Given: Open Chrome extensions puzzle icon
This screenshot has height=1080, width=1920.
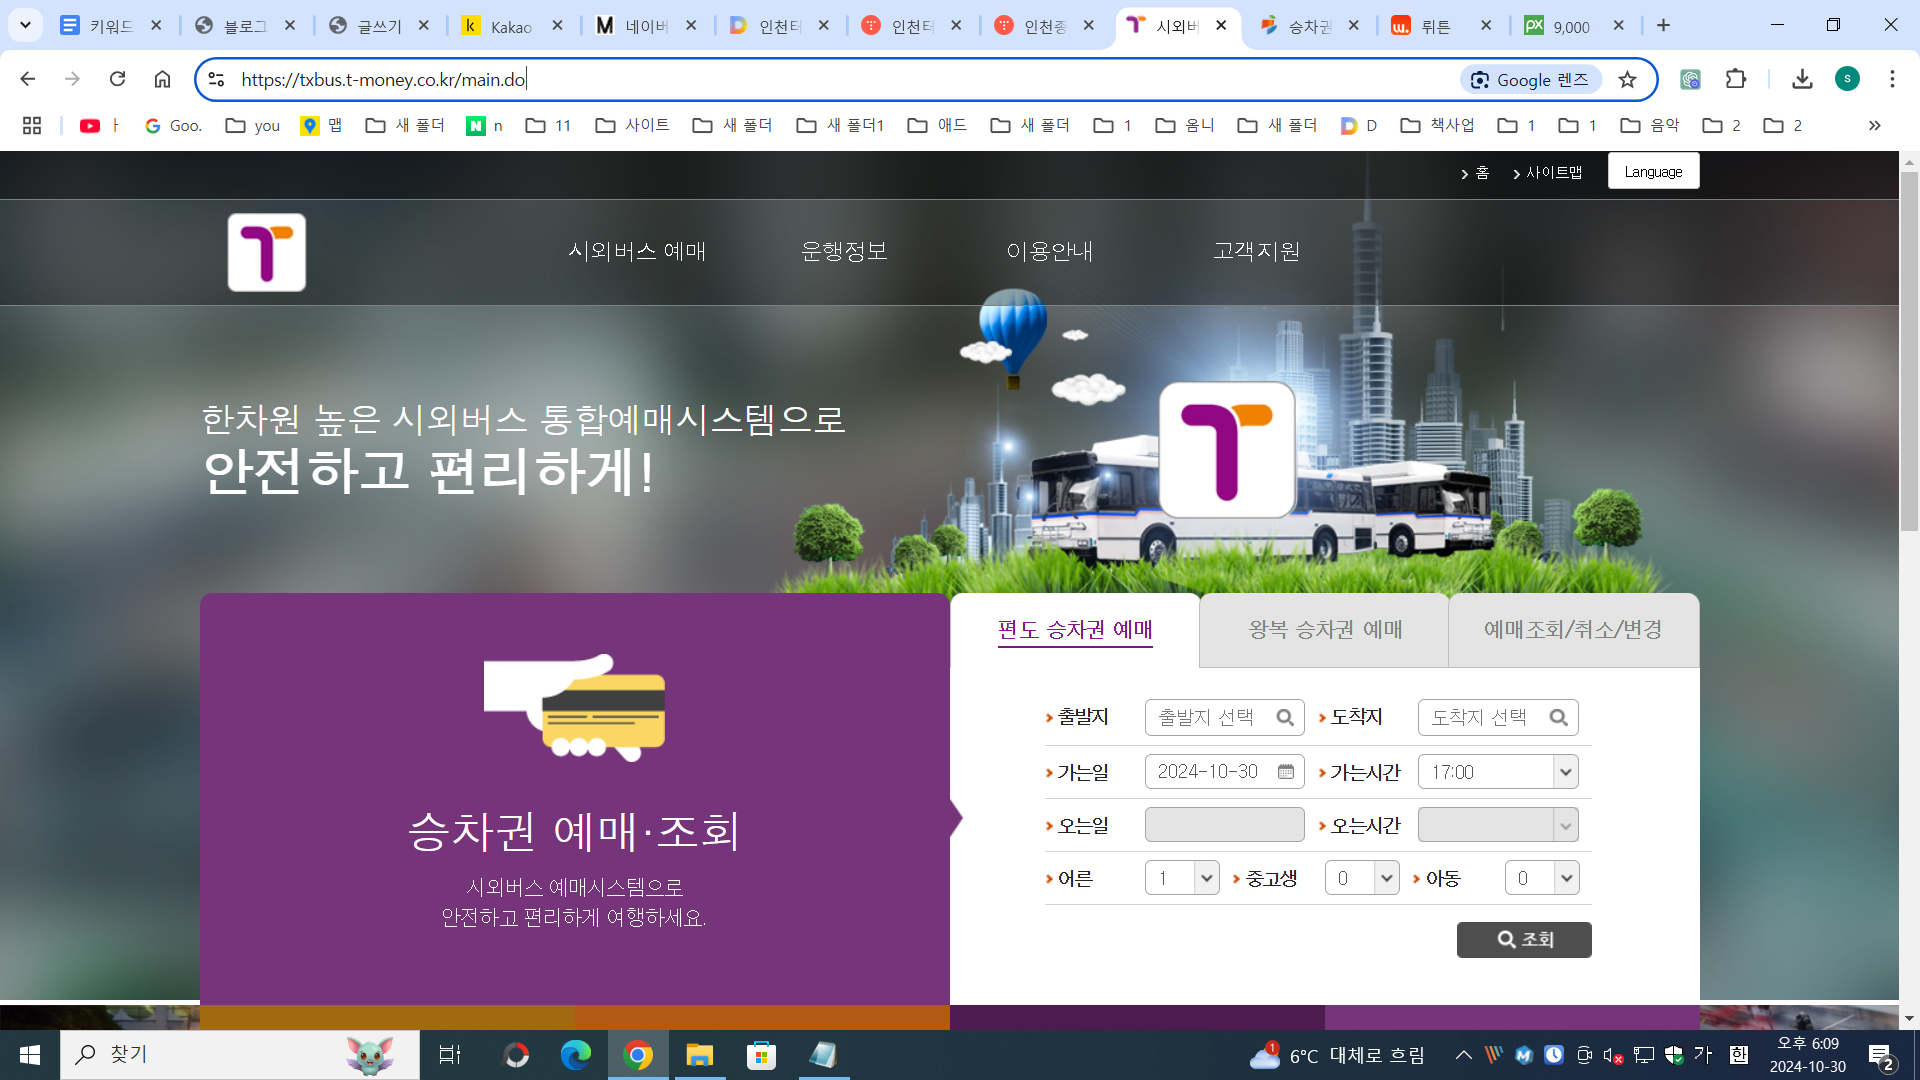Looking at the screenshot, I should [x=1736, y=80].
